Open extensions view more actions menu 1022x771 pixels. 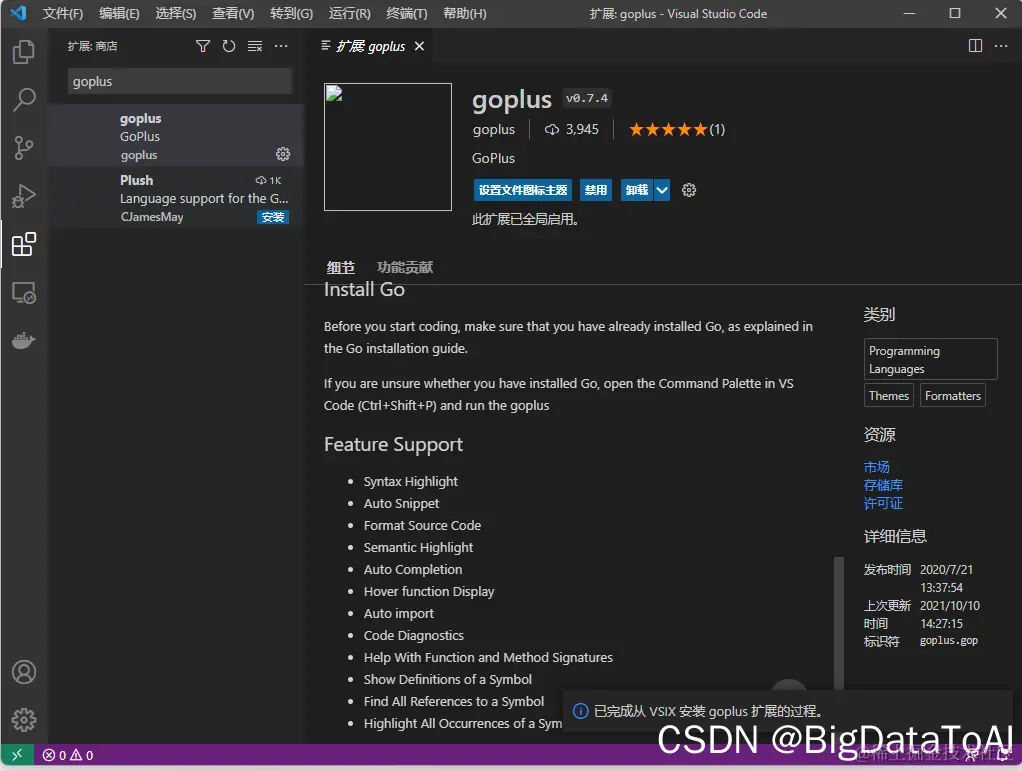[x=281, y=46]
